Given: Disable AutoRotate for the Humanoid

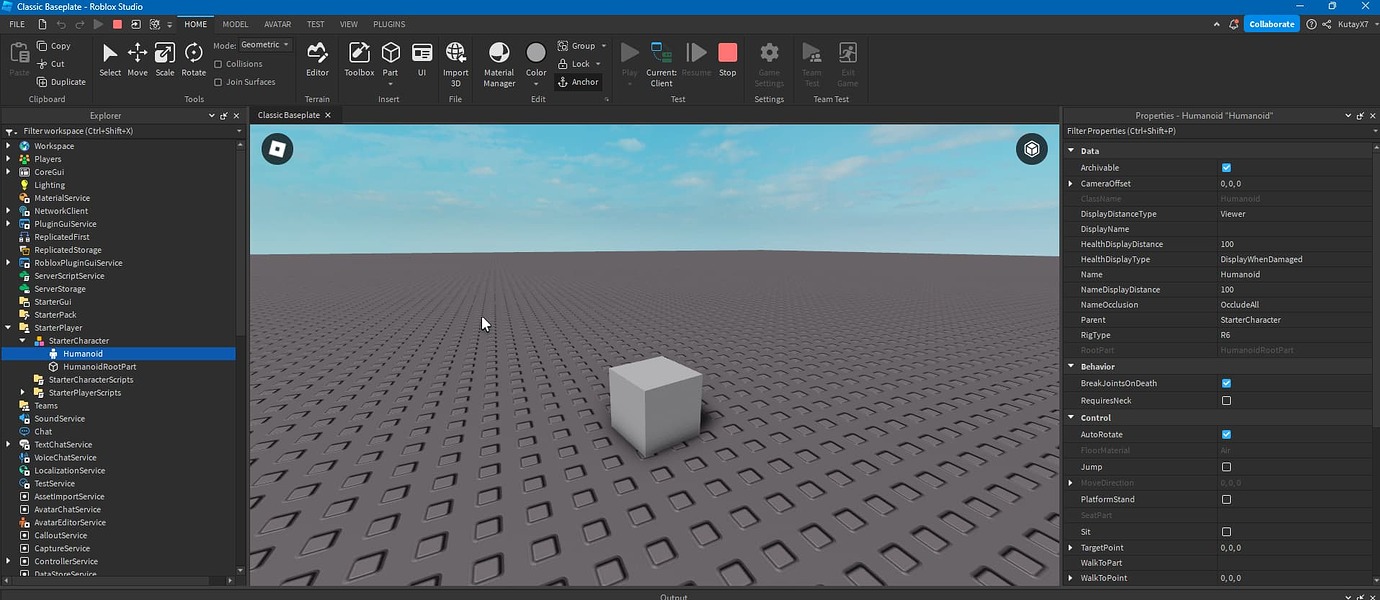Looking at the screenshot, I should 1226,434.
